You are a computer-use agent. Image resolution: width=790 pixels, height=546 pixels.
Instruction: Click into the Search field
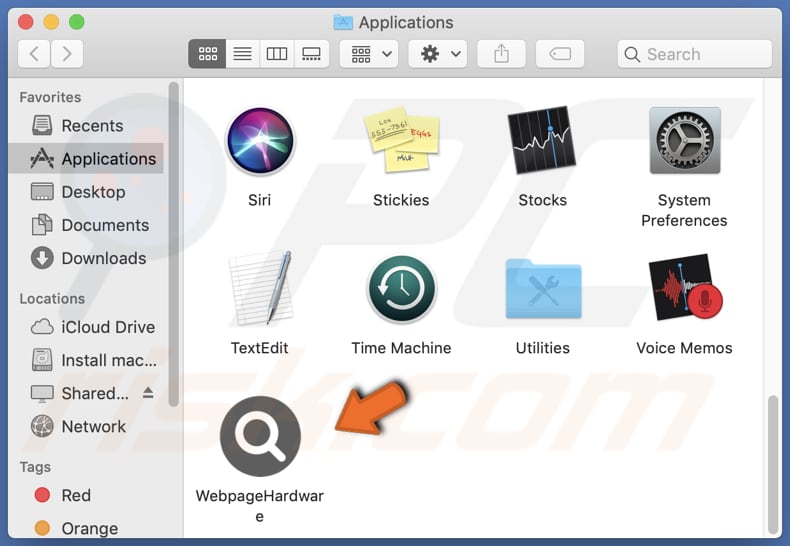[x=694, y=54]
